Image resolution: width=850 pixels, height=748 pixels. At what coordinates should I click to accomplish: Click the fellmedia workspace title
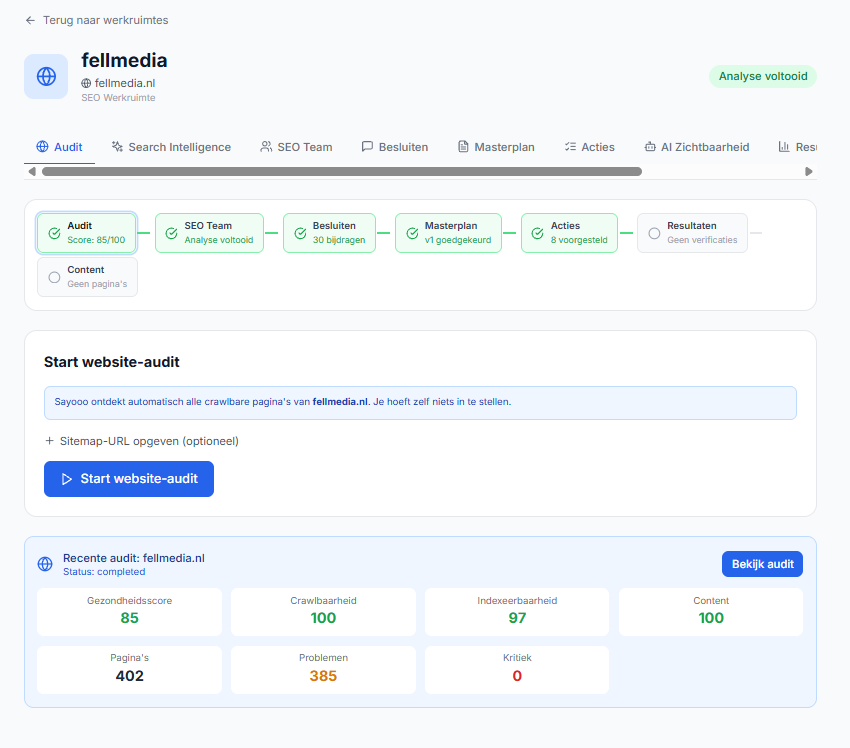click(x=124, y=61)
